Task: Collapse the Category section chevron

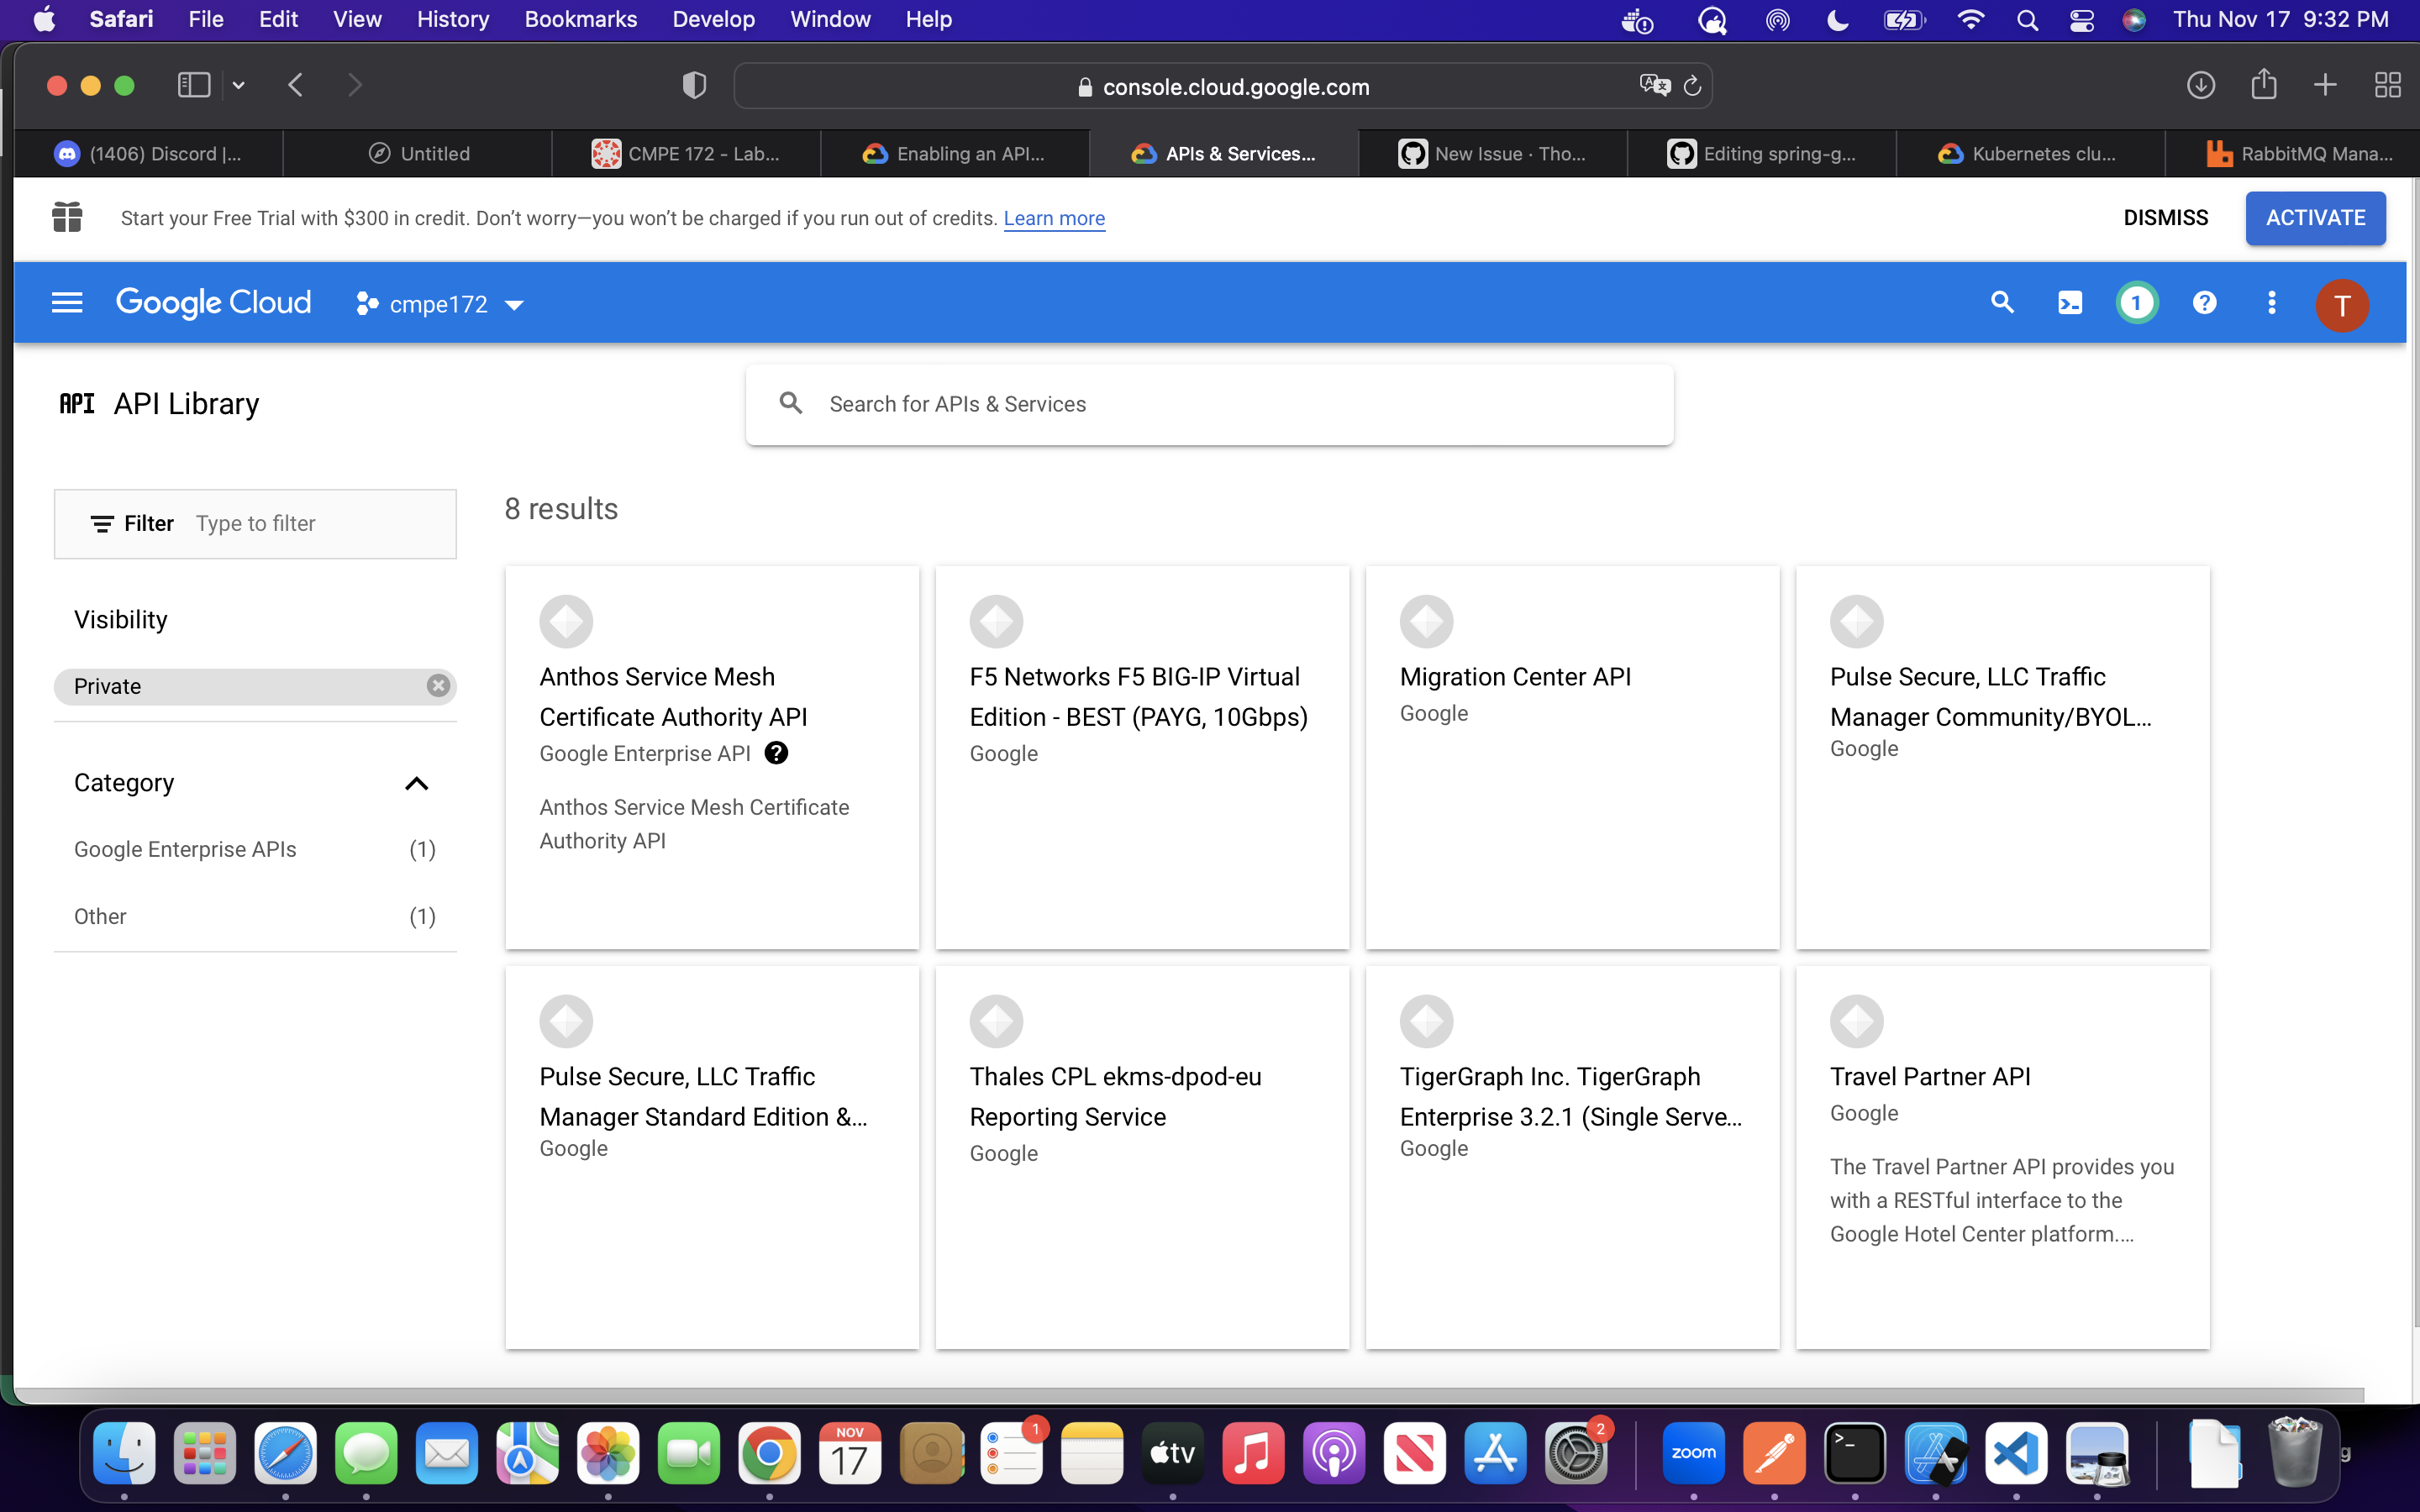Action: point(416,783)
